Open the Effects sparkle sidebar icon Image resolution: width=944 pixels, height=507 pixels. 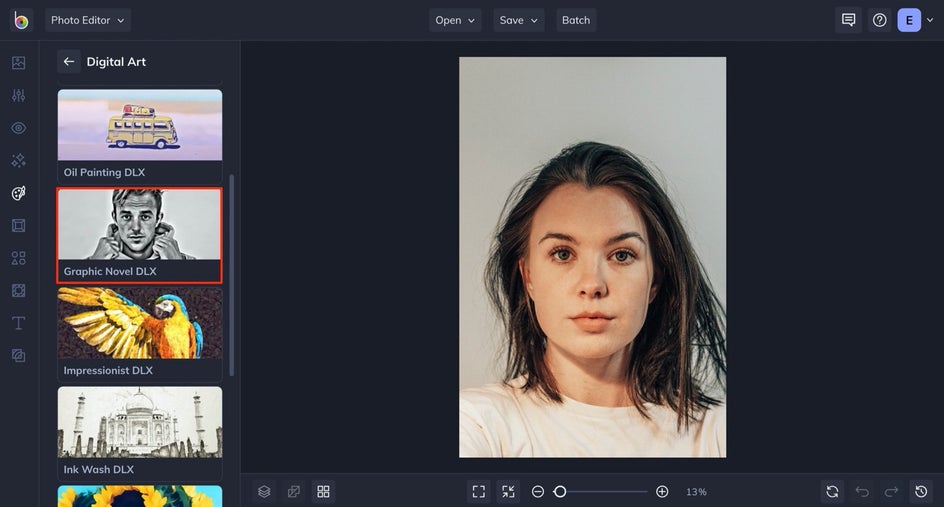click(x=19, y=160)
